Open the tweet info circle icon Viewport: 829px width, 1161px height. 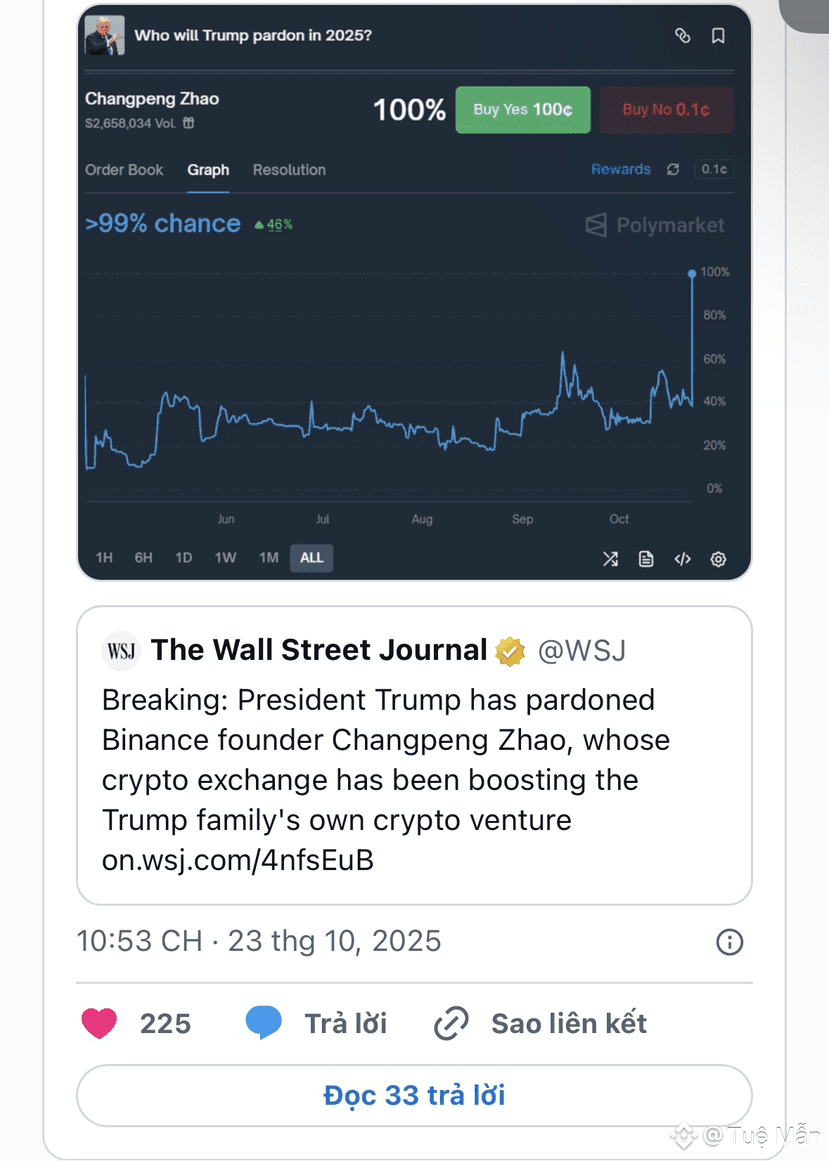pos(730,942)
